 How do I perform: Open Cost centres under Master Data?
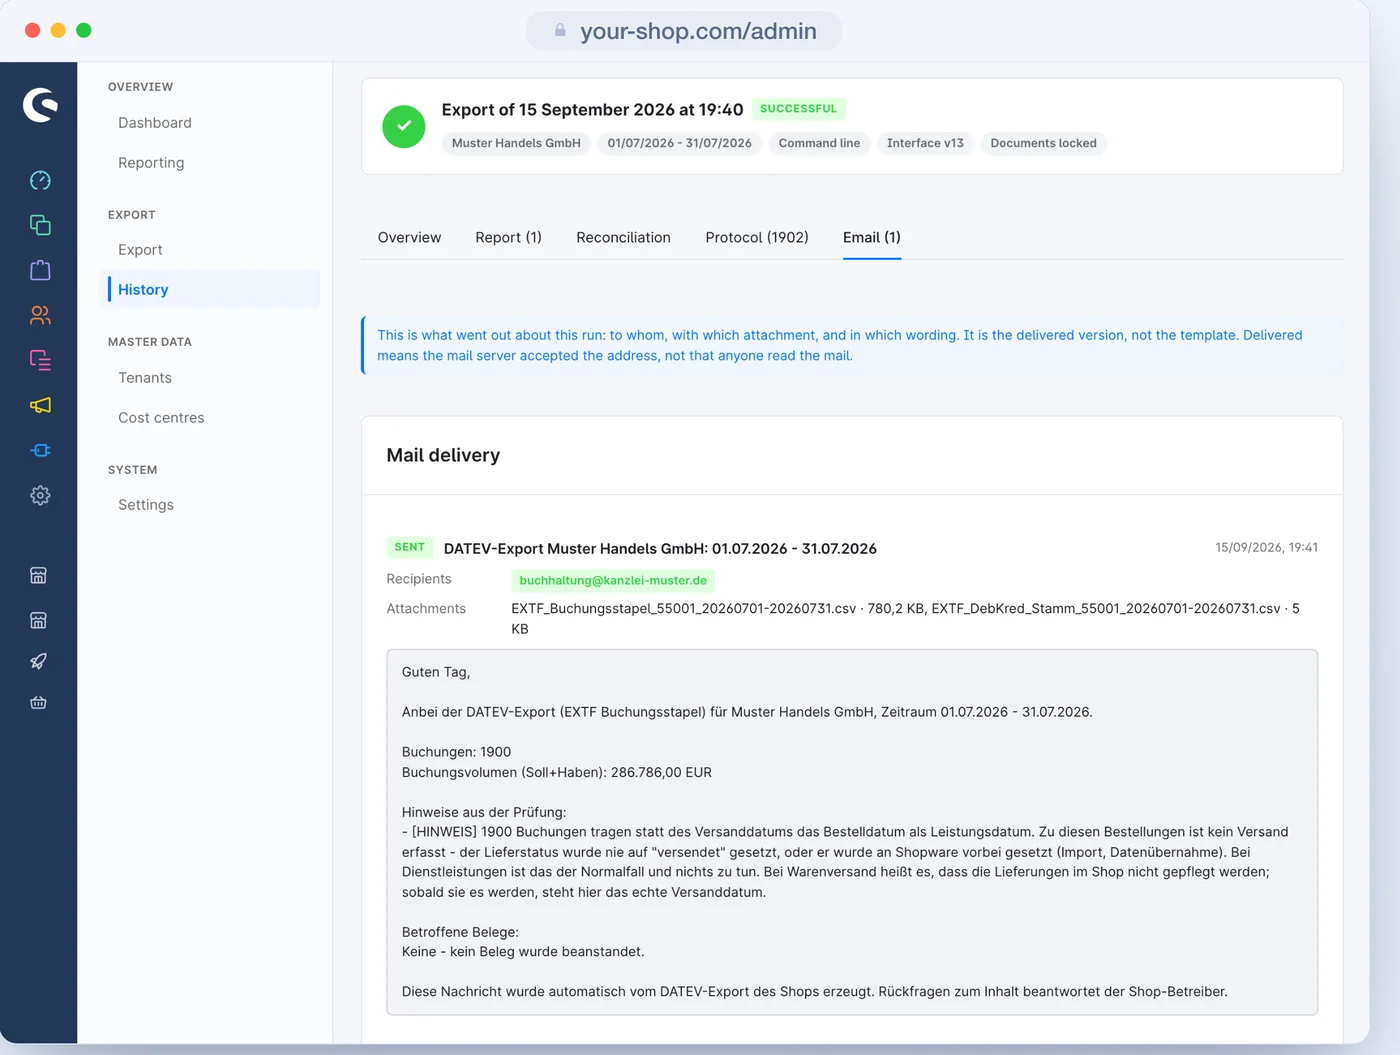click(161, 417)
